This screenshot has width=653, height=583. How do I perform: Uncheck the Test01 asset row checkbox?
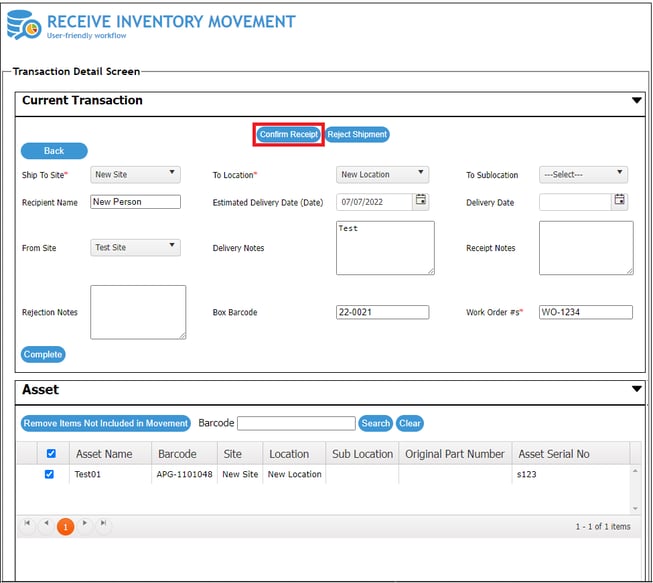tap(49, 474)
